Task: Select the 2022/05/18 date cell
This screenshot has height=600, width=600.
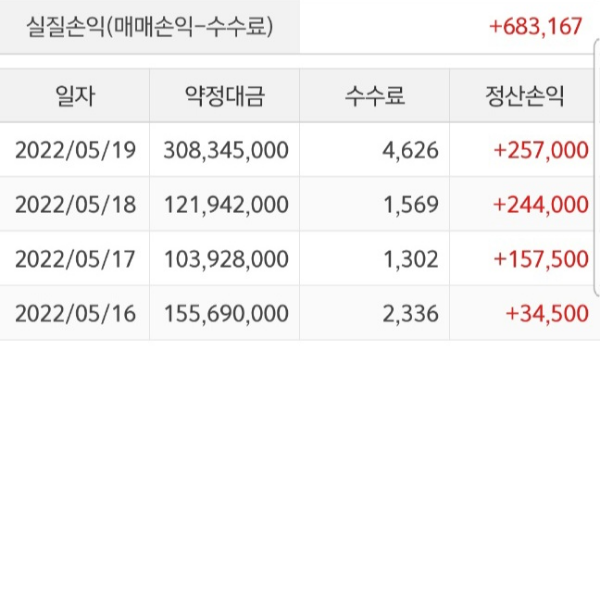Action: (x=75, y=205)
